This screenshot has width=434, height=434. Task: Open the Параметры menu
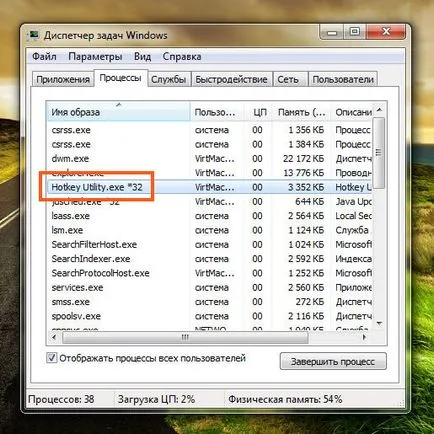click(95, 56)
